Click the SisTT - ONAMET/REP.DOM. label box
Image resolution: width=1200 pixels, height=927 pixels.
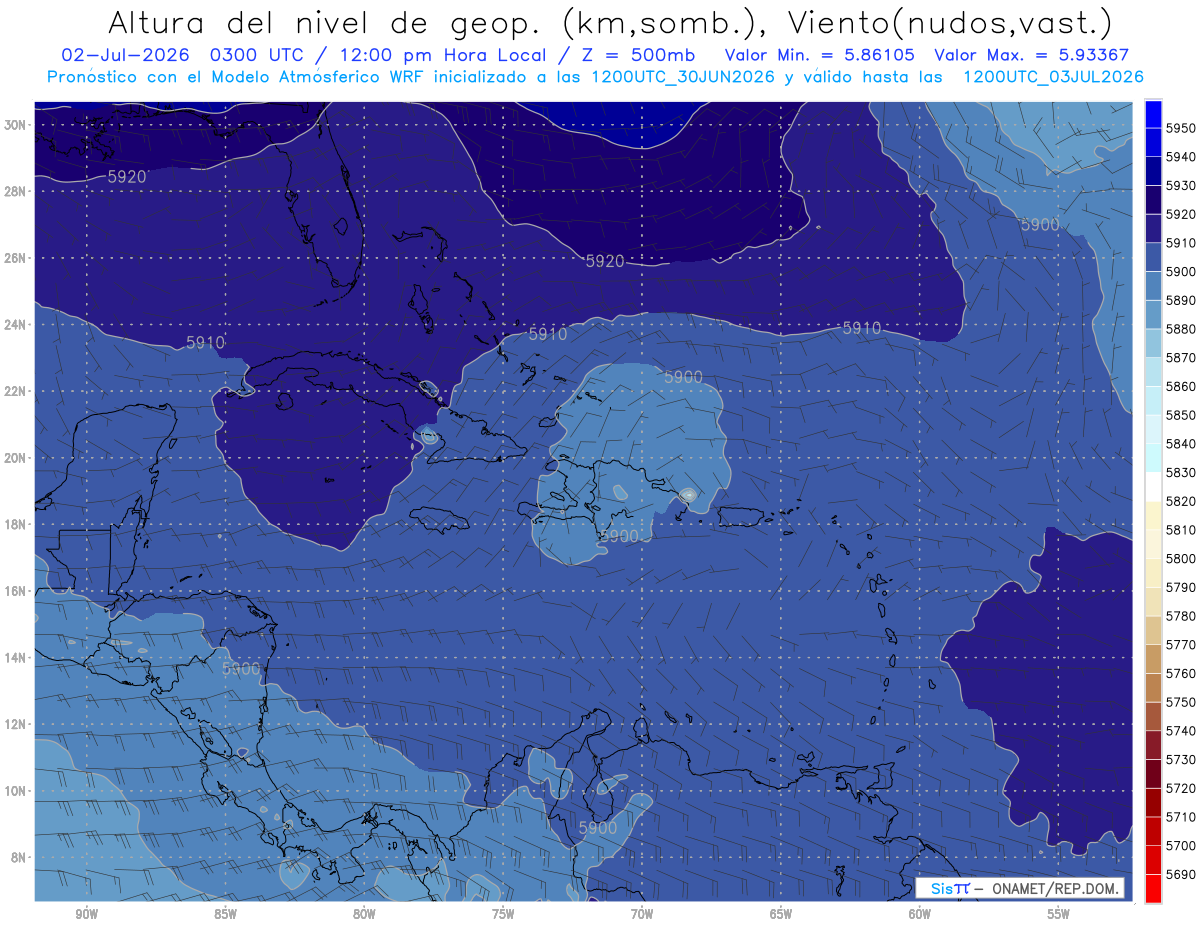(1020, 888)
